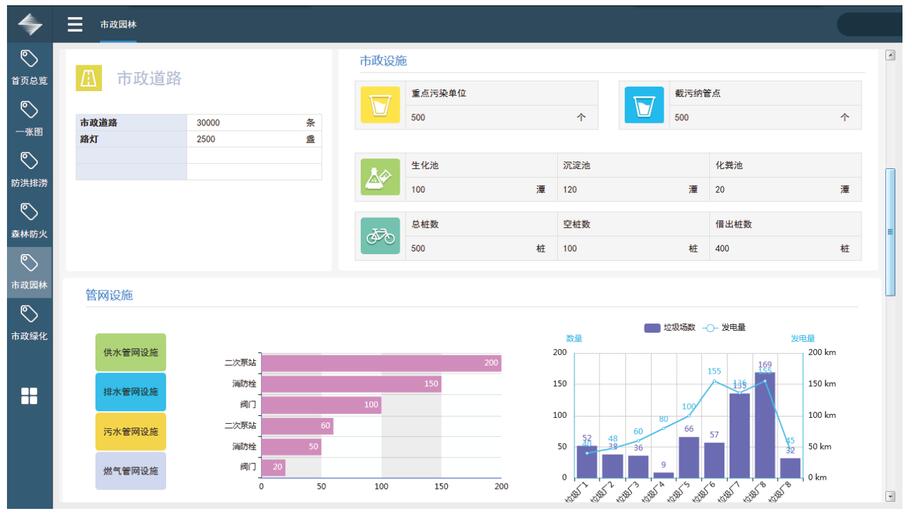The height and width of the screenshot is (517, 912).
Task: Switch to the 市政园林 tab
Action: (118, 25)
